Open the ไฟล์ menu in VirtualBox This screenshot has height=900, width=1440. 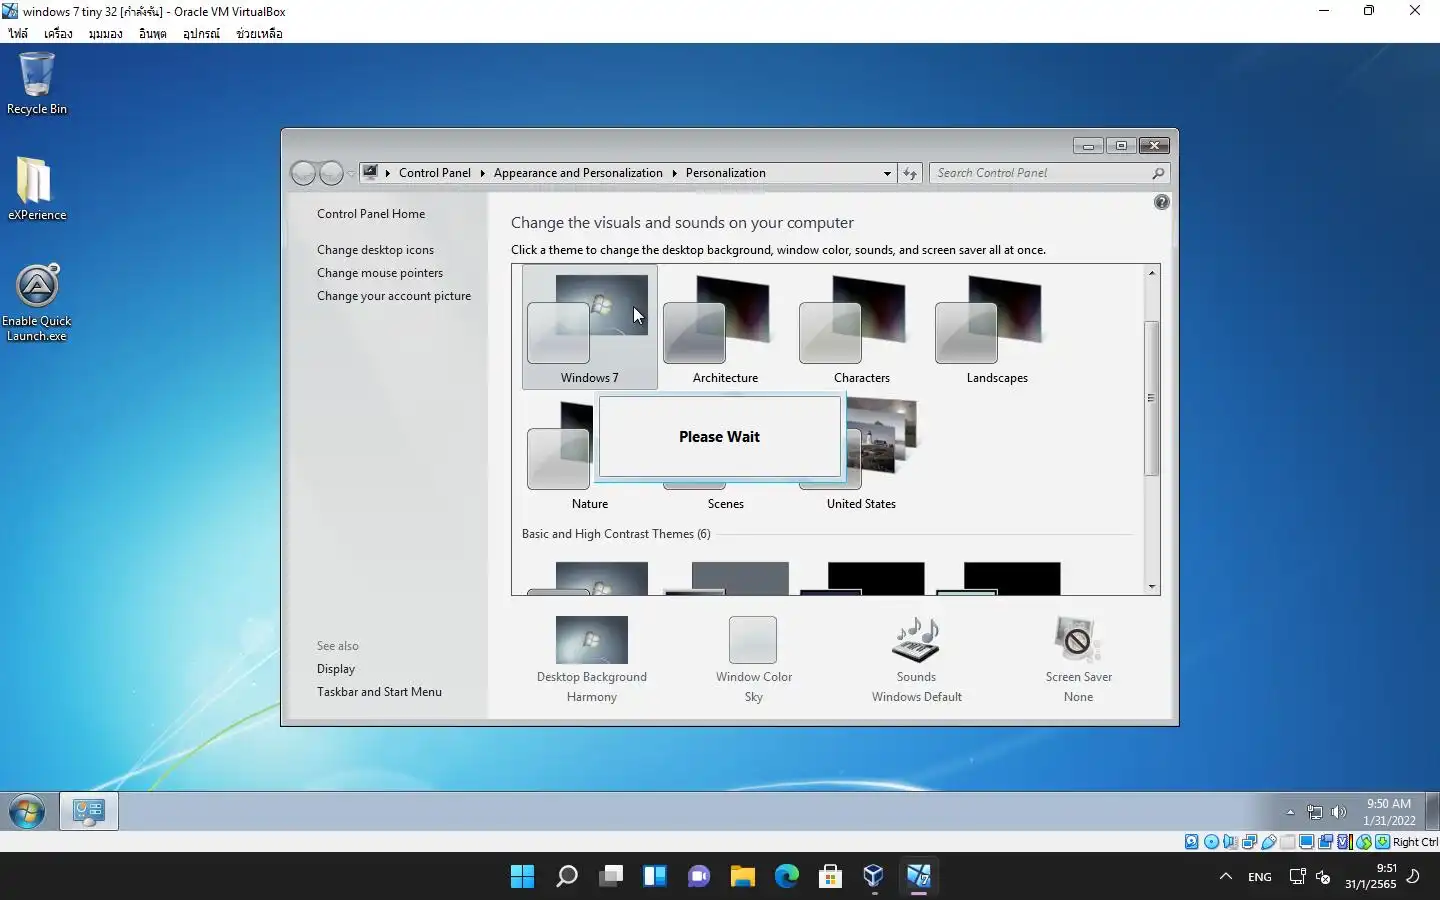click(18, 34)
